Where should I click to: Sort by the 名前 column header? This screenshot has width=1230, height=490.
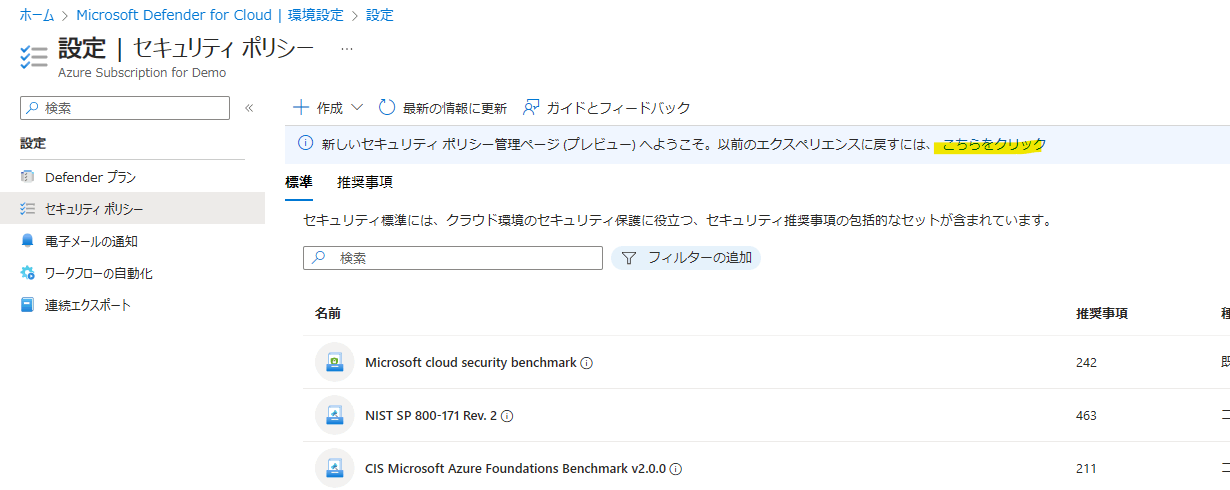click(328, 314)
